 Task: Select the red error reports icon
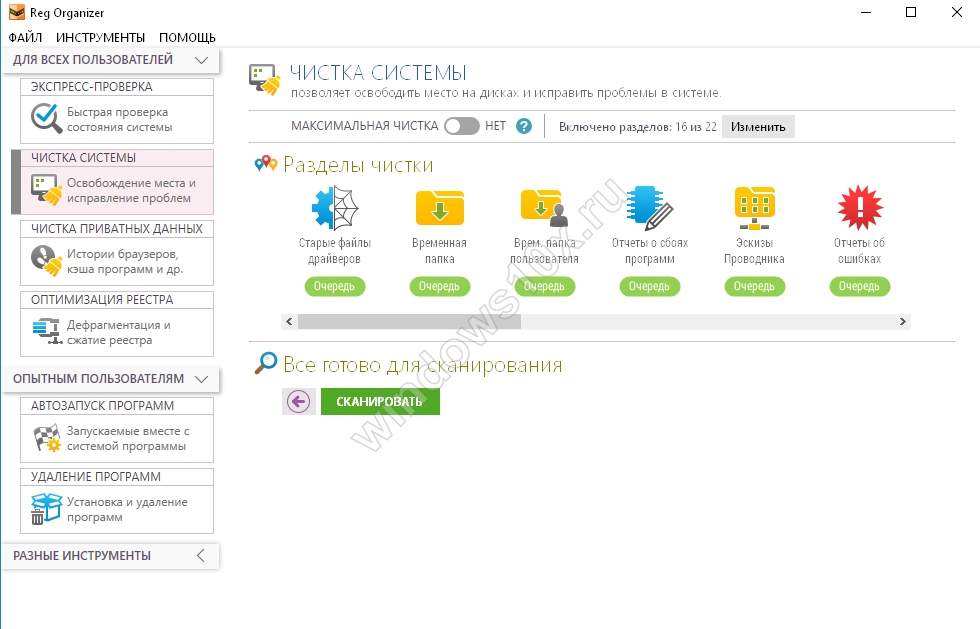[x=859, y=208]
